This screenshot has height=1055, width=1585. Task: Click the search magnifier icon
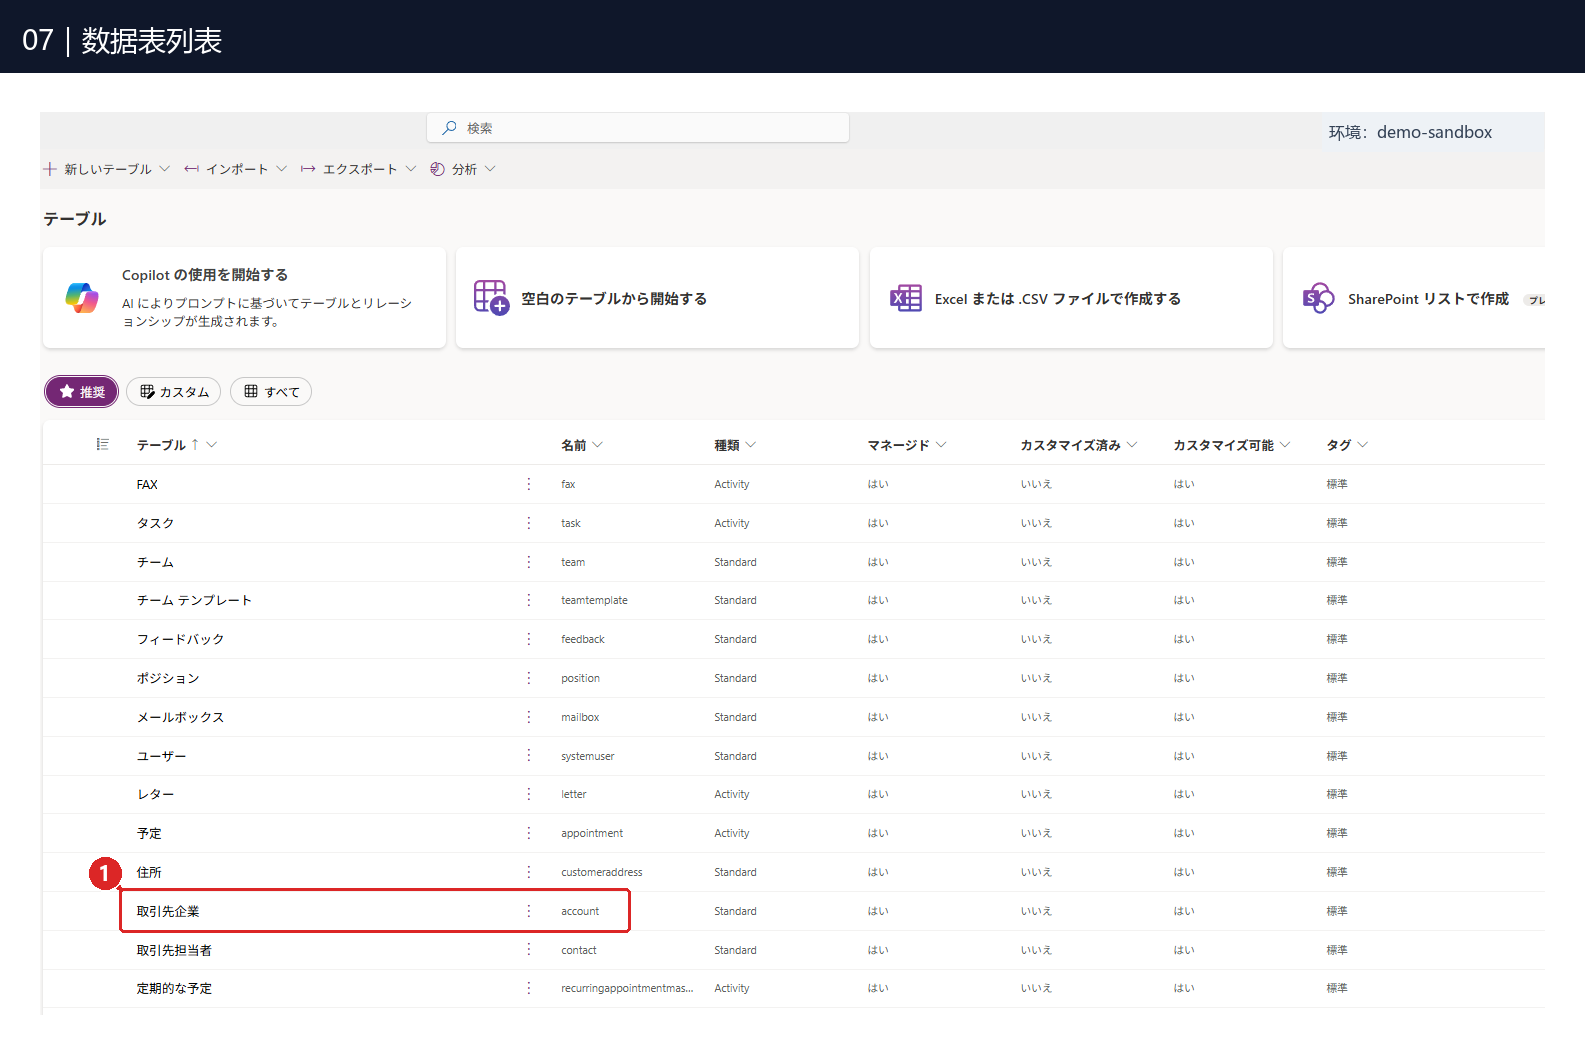coord(450,128)
